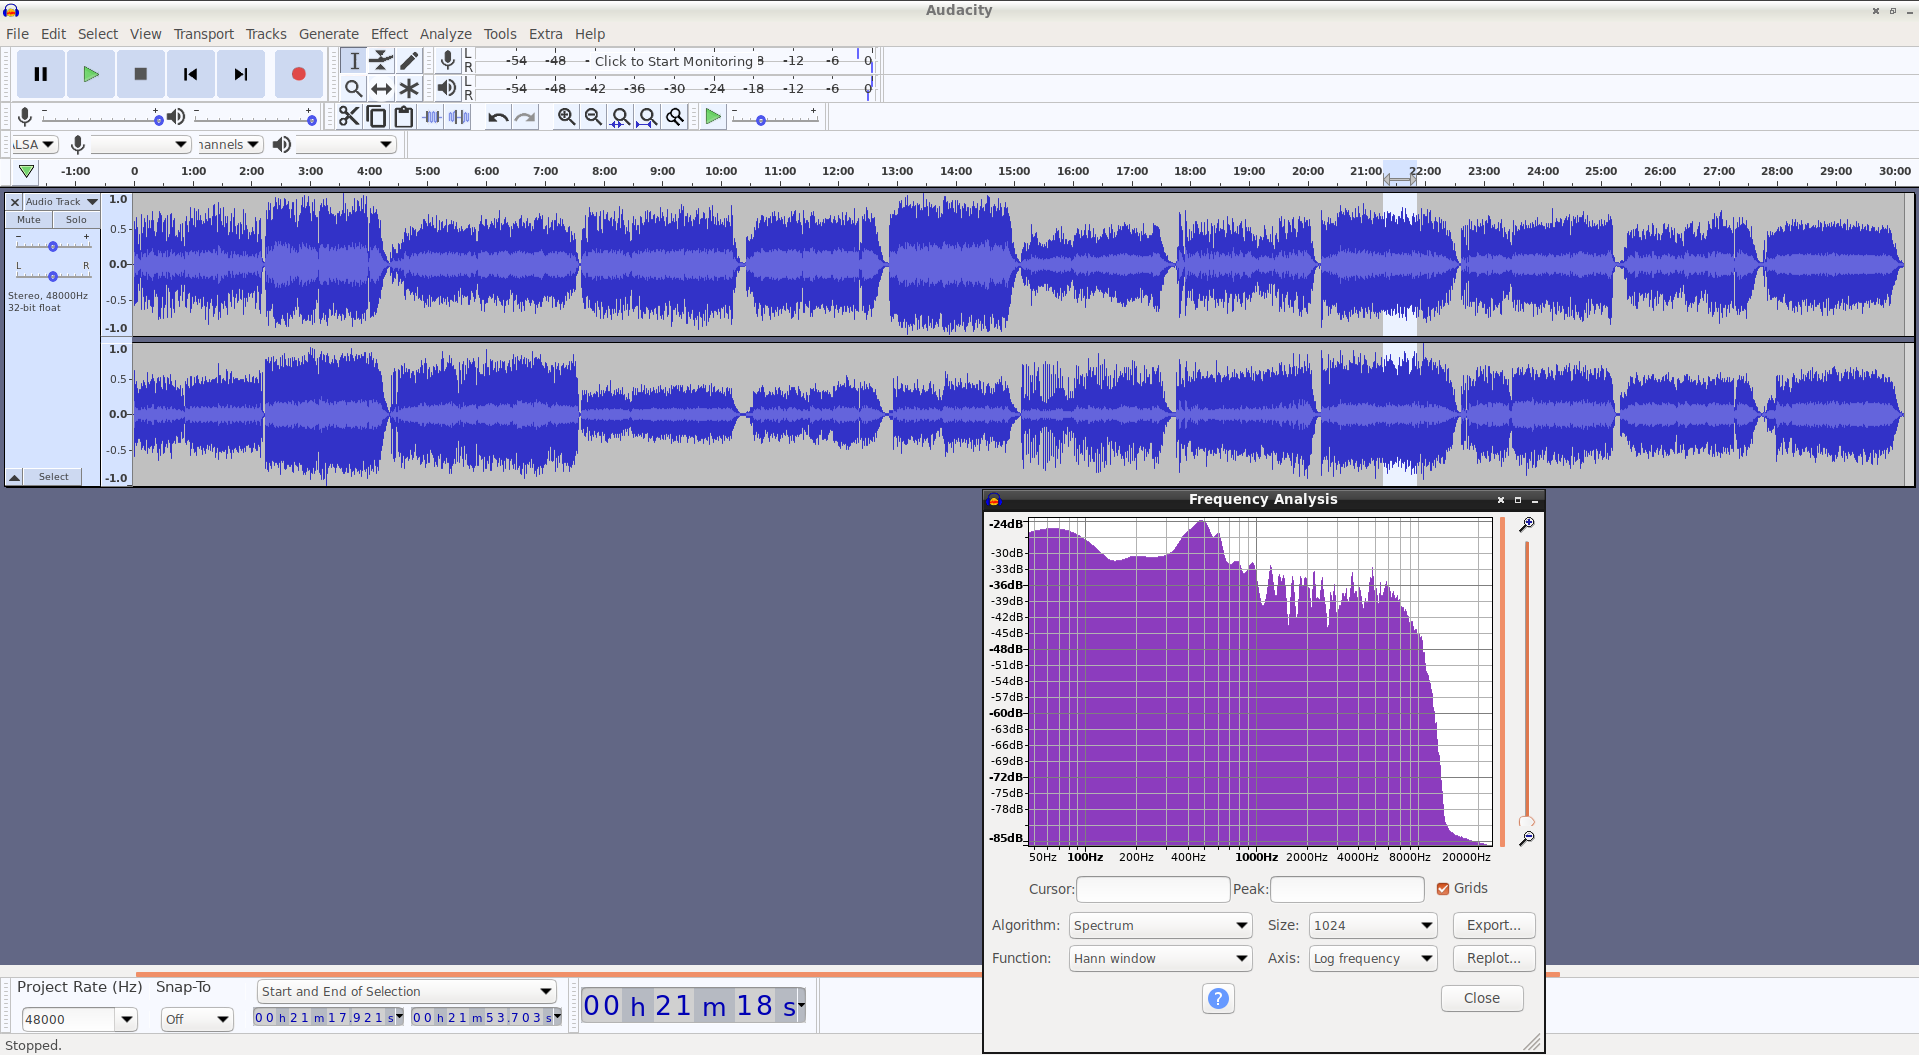Click the track gain slider
This screenshot has width=1919, height=1055.
pyautogui.click(x=53, y=246)
